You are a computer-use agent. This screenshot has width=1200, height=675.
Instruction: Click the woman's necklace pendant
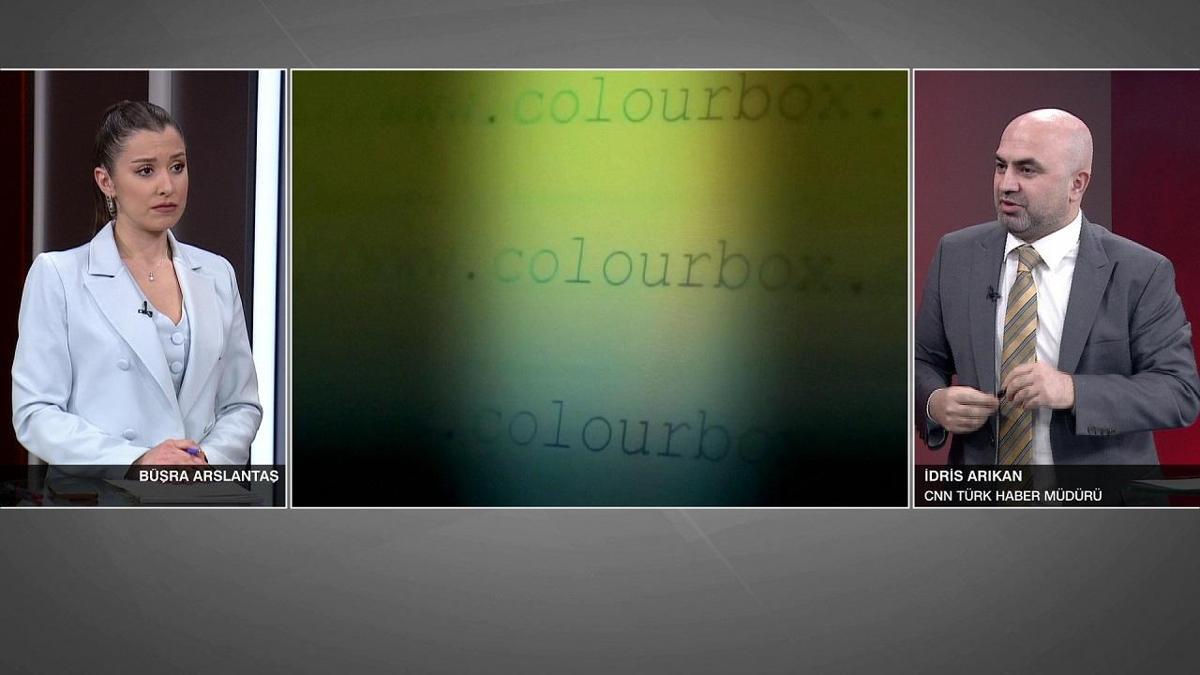[152, 276]
